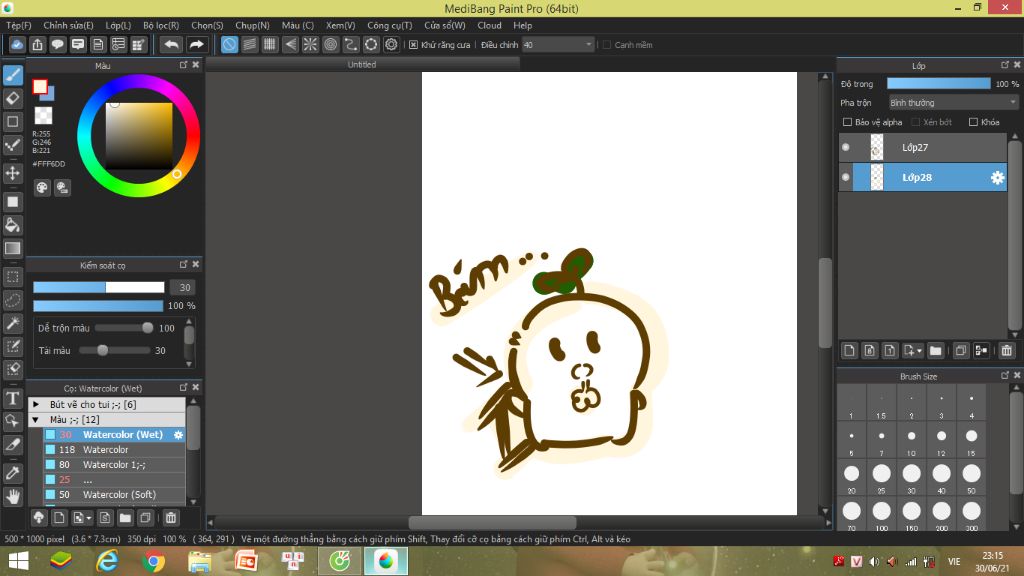Viewport: 1024px width, 576px height.
Task: Enable radial snap guide
Action: point(310,44)
